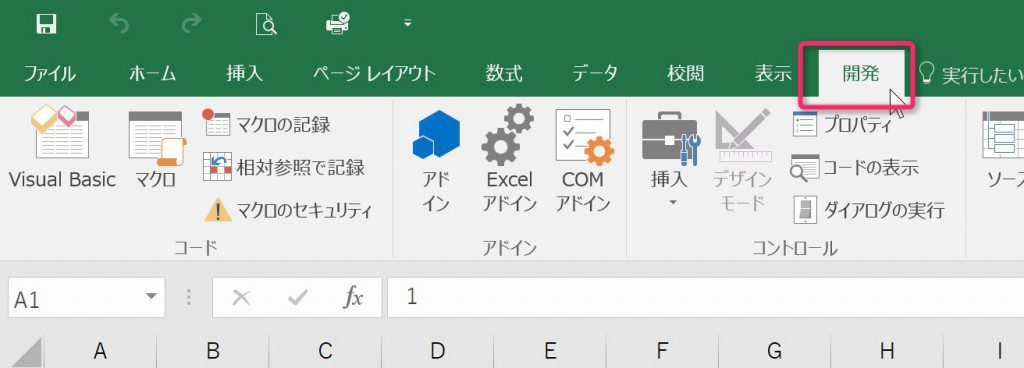Select the 開発 developer tab

860,74
